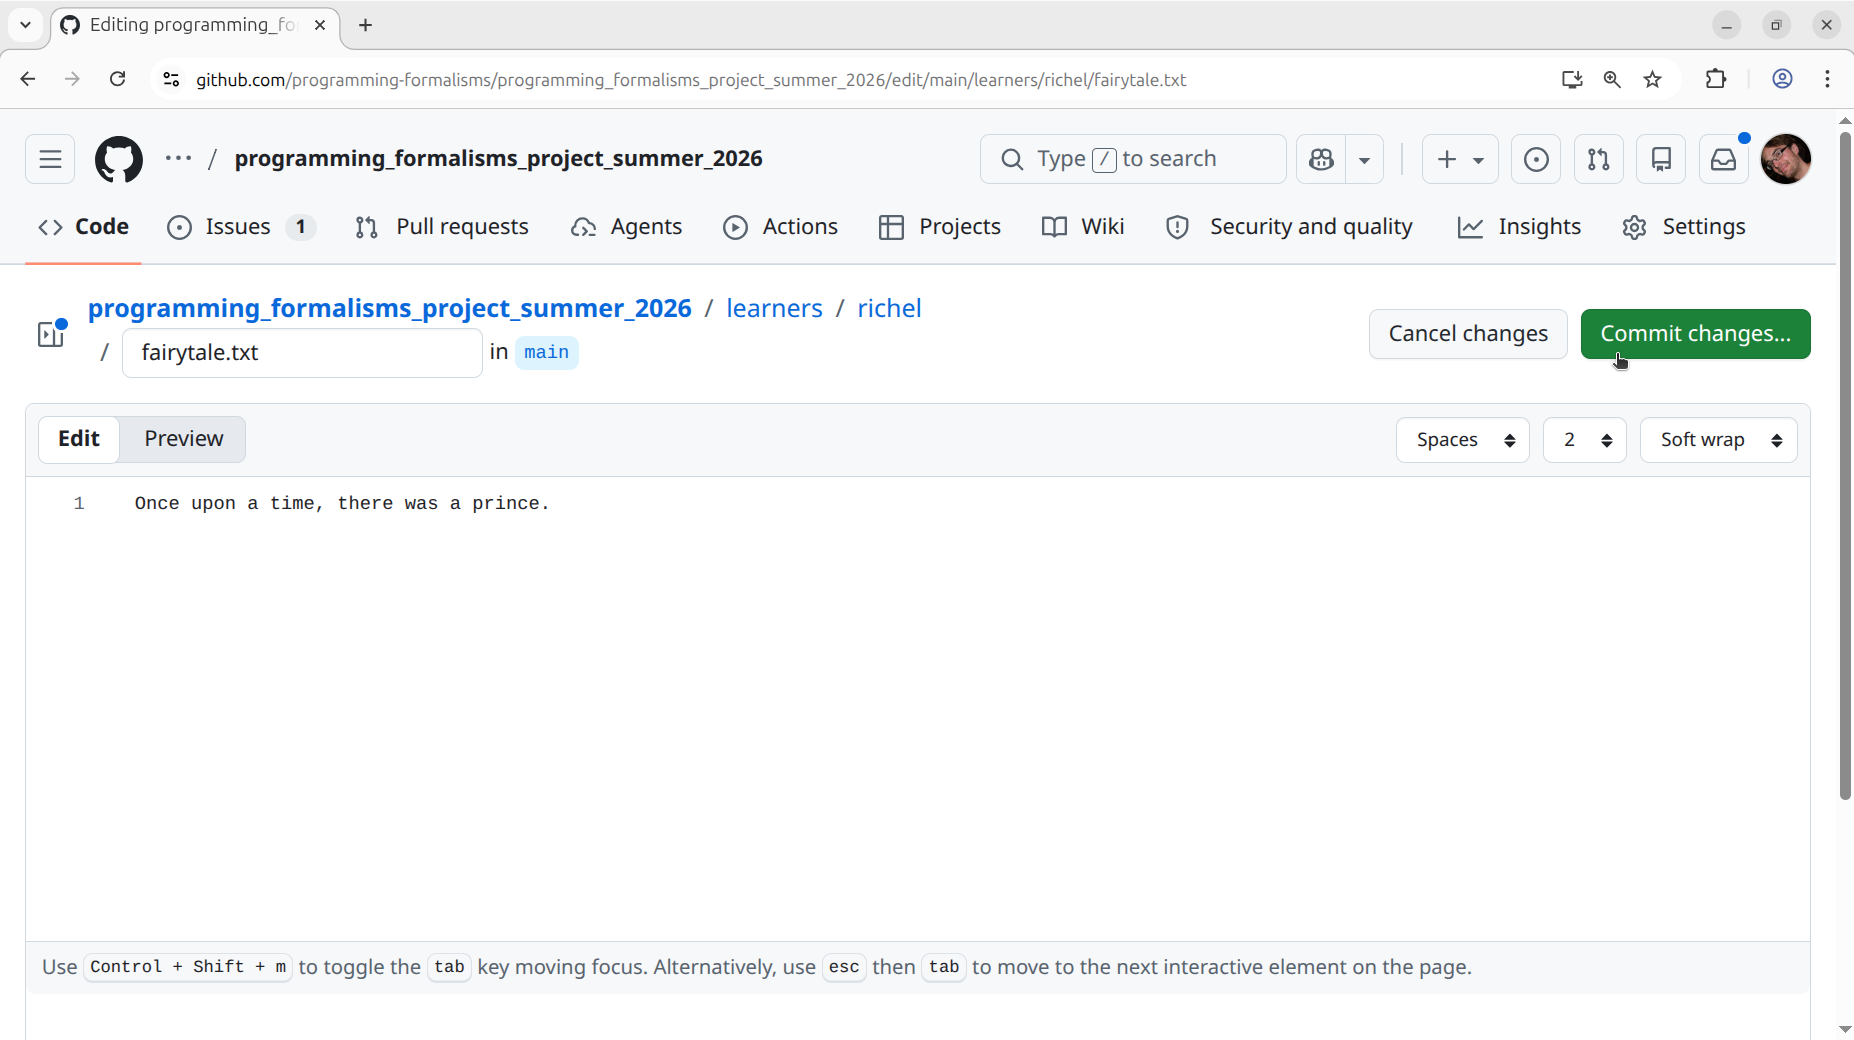The width and height of the screenshot is (1854, 1040).
Task: Switch to the Code tab
Action: pos(84,227)
